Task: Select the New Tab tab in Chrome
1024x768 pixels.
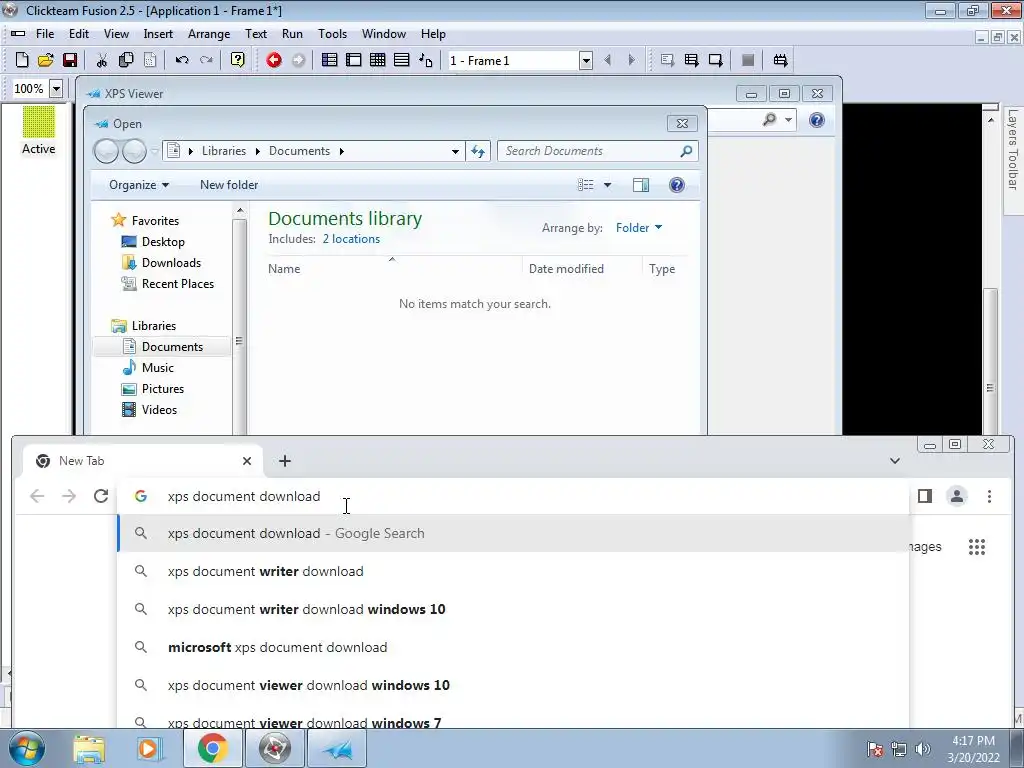Action: pos(144,461)
